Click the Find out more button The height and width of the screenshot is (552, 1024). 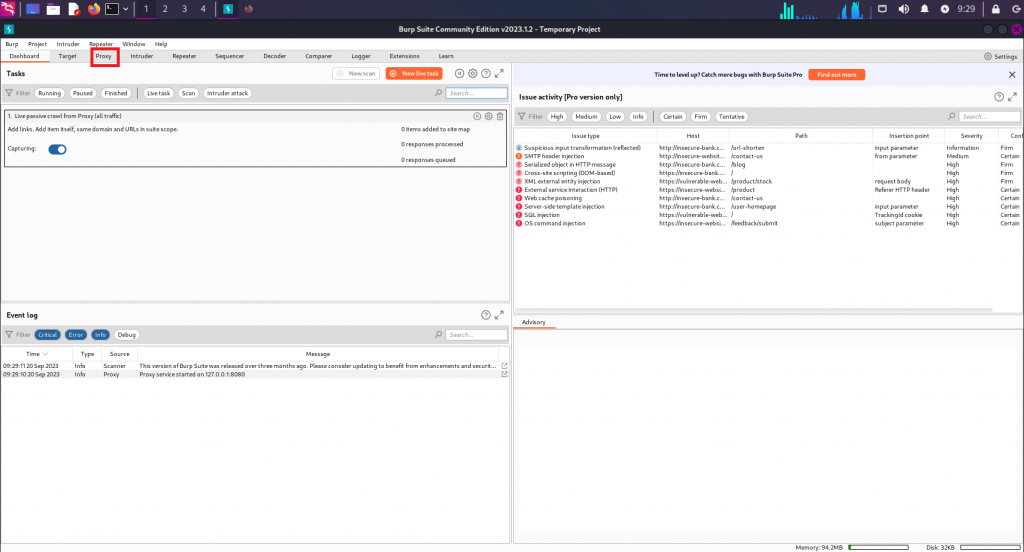coord(837,74)
